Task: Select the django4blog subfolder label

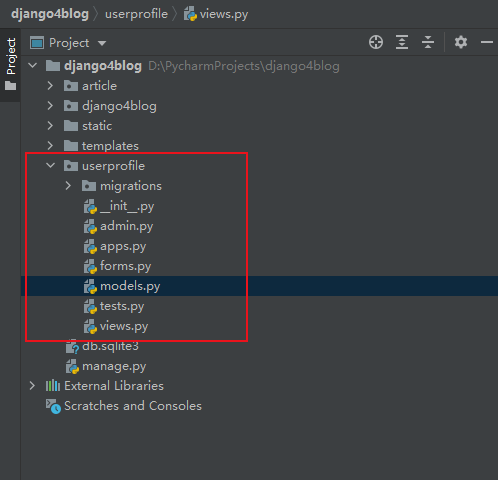Action: click(x=119, y=106)
